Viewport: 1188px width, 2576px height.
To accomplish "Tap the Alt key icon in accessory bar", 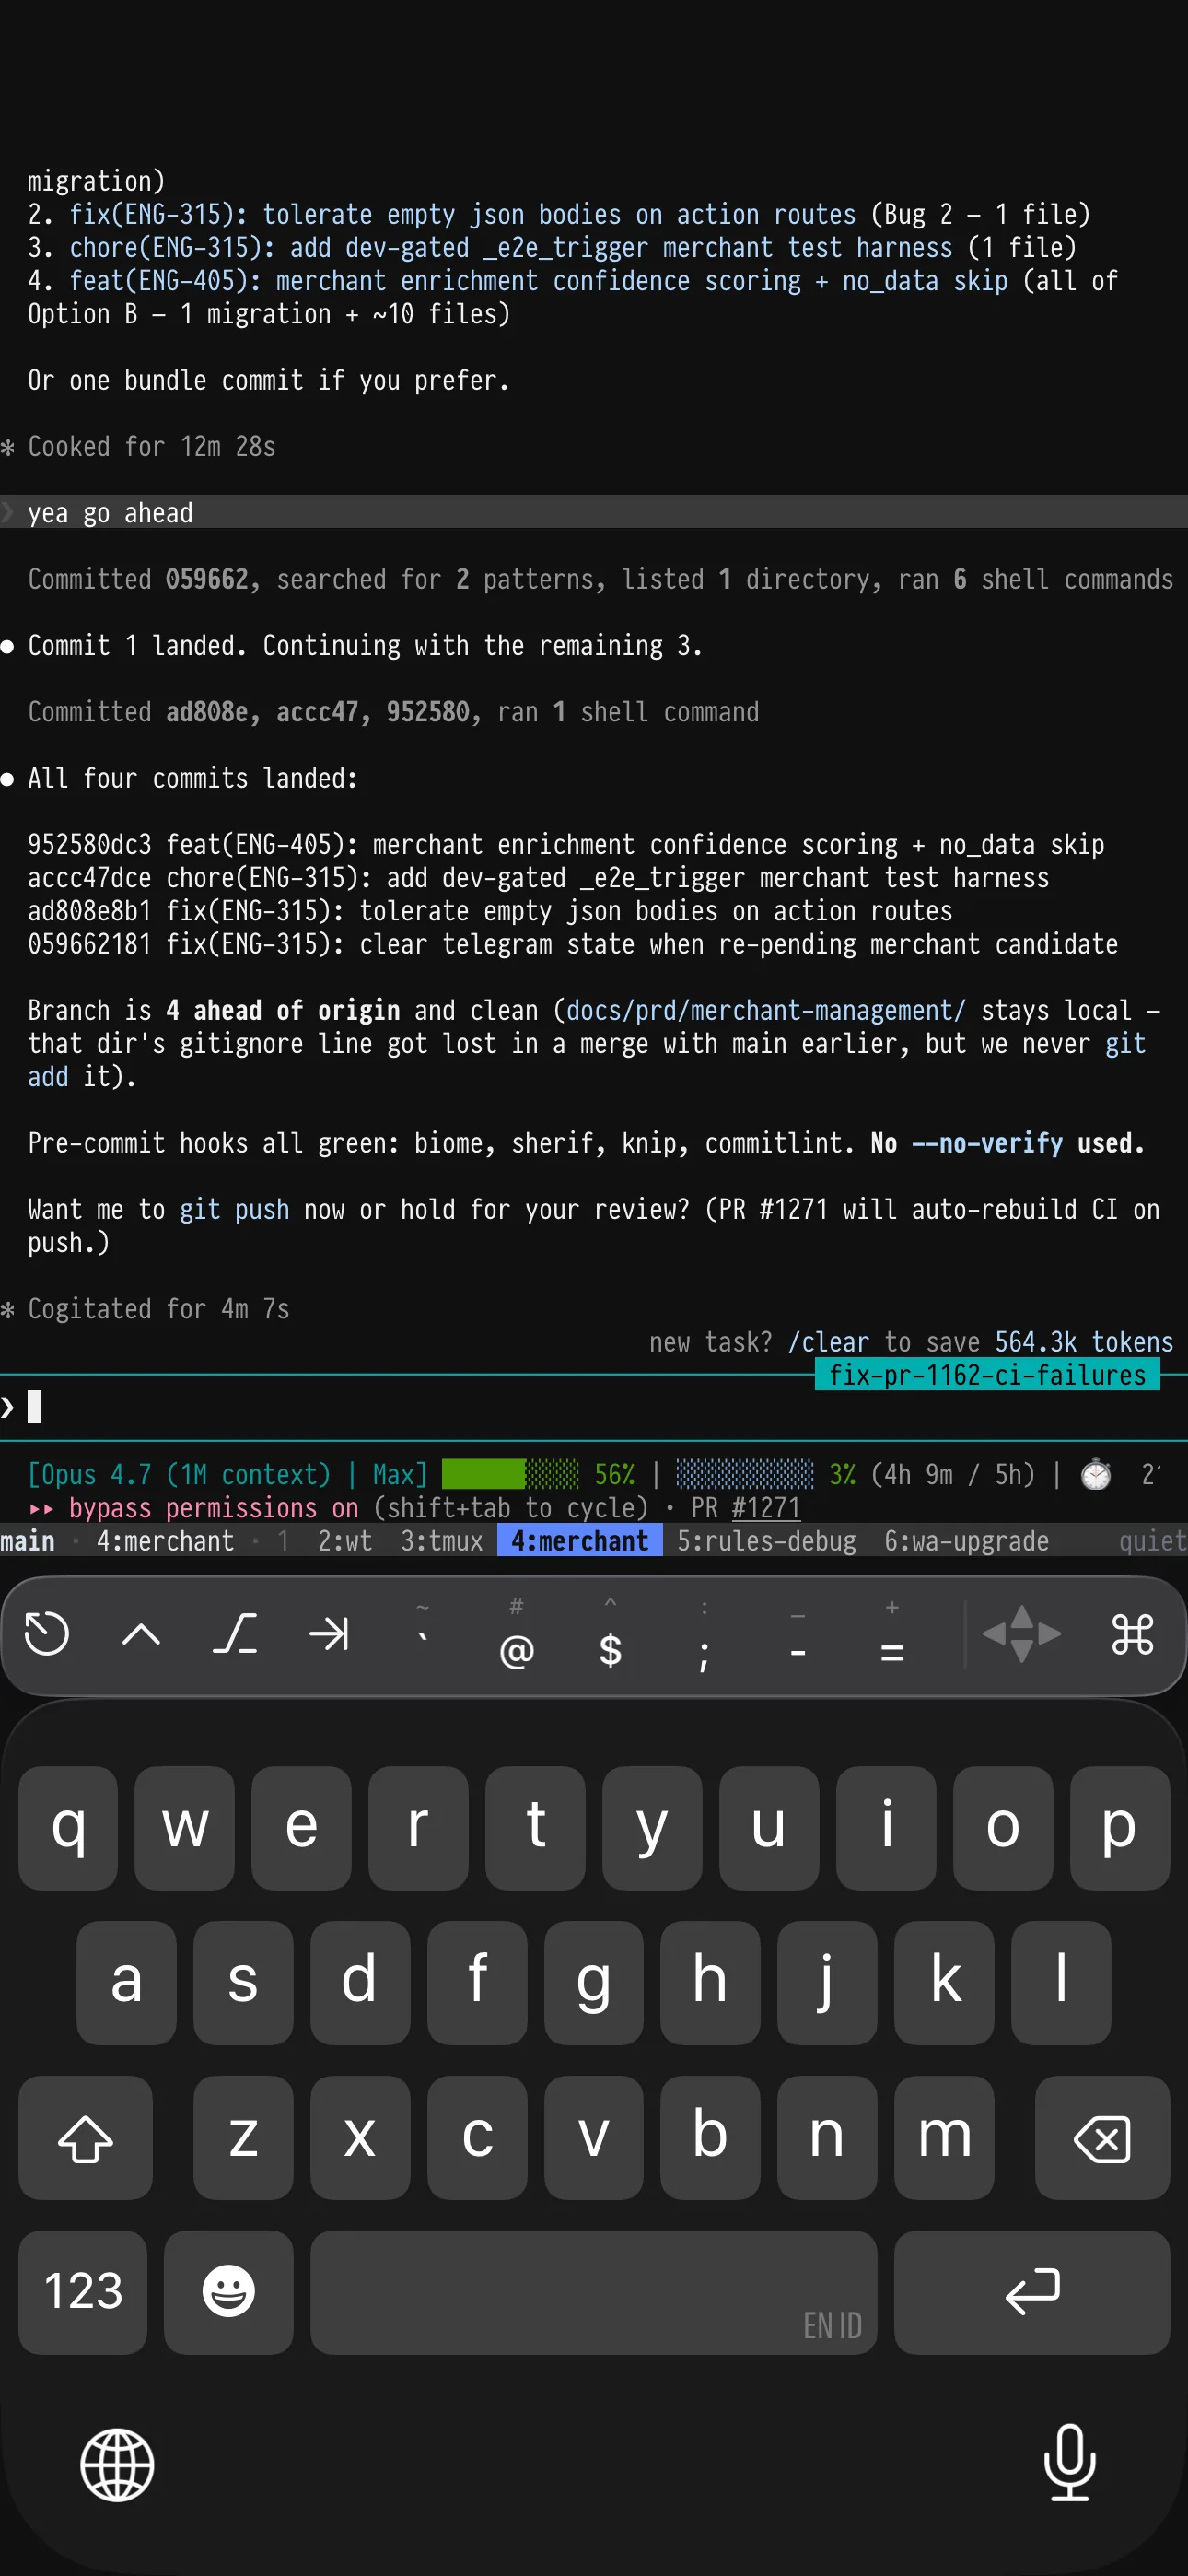I will pos(235,1635).
